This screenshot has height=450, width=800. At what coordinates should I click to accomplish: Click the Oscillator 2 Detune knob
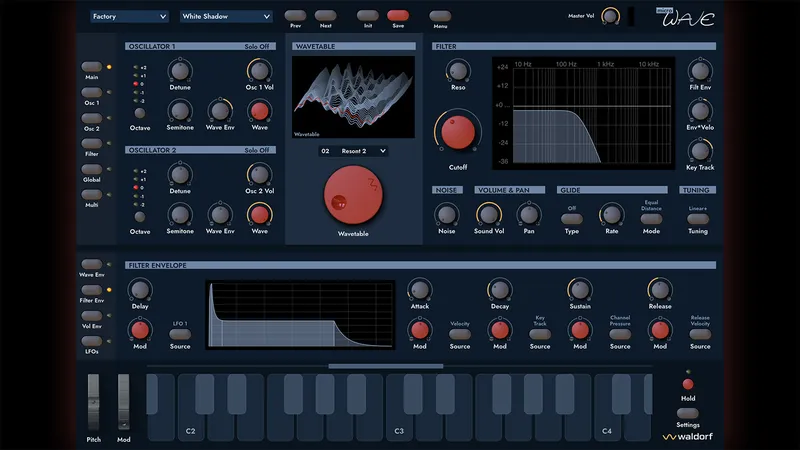(x=180, y=174)
